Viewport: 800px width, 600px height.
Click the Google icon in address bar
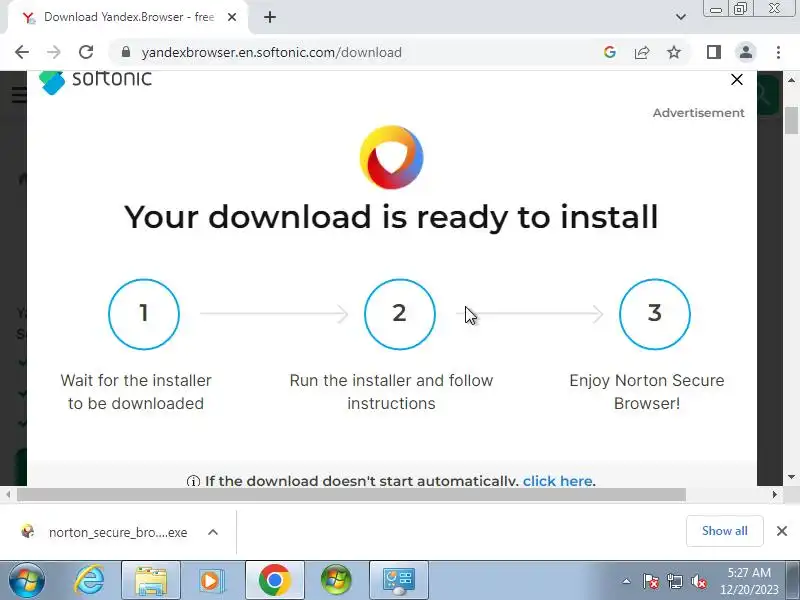coord(610,52)
